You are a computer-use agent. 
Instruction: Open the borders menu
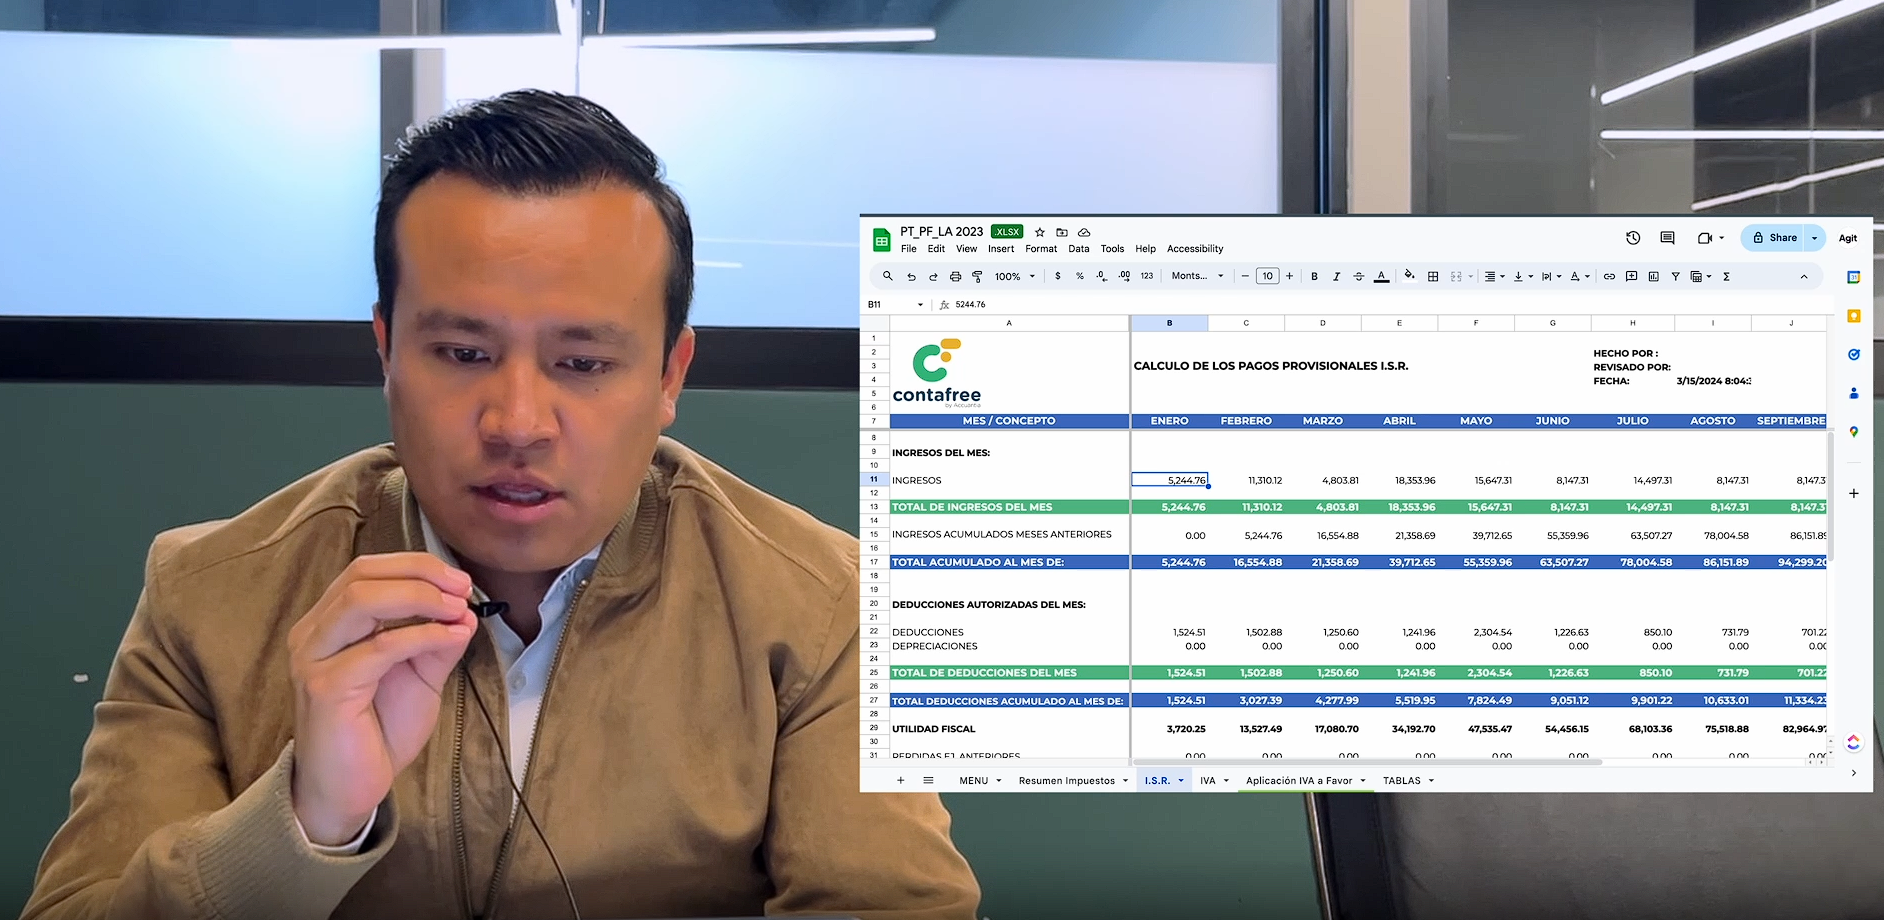click(x=1433, y=277)
